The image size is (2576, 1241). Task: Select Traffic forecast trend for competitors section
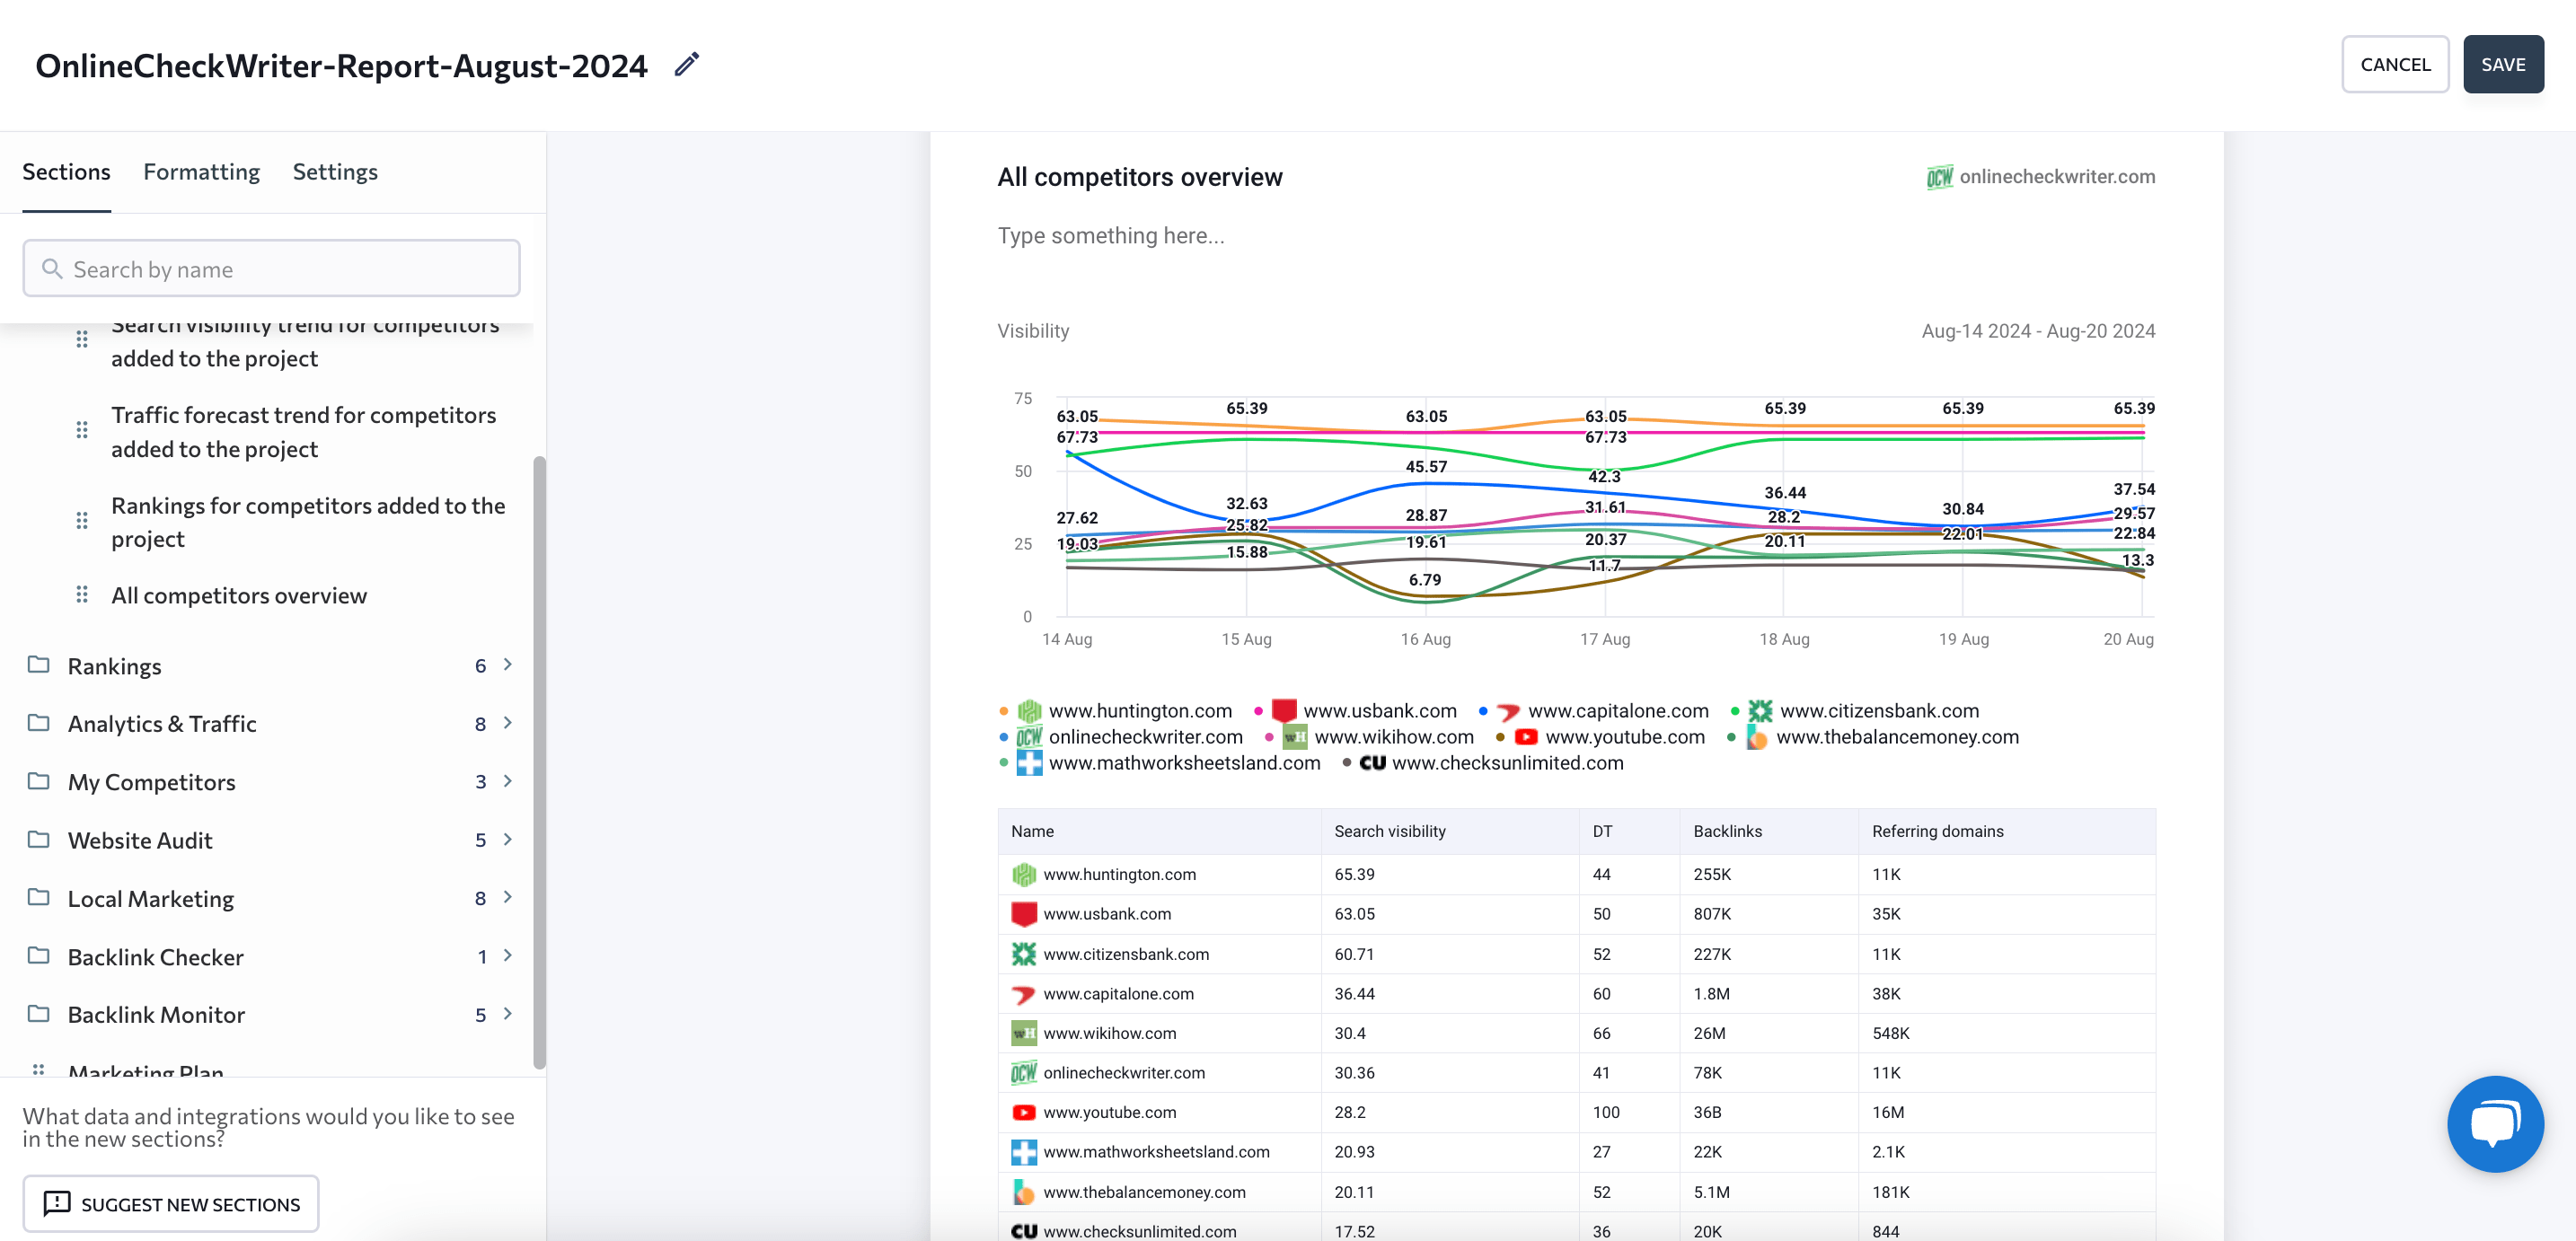pos(303,432)
